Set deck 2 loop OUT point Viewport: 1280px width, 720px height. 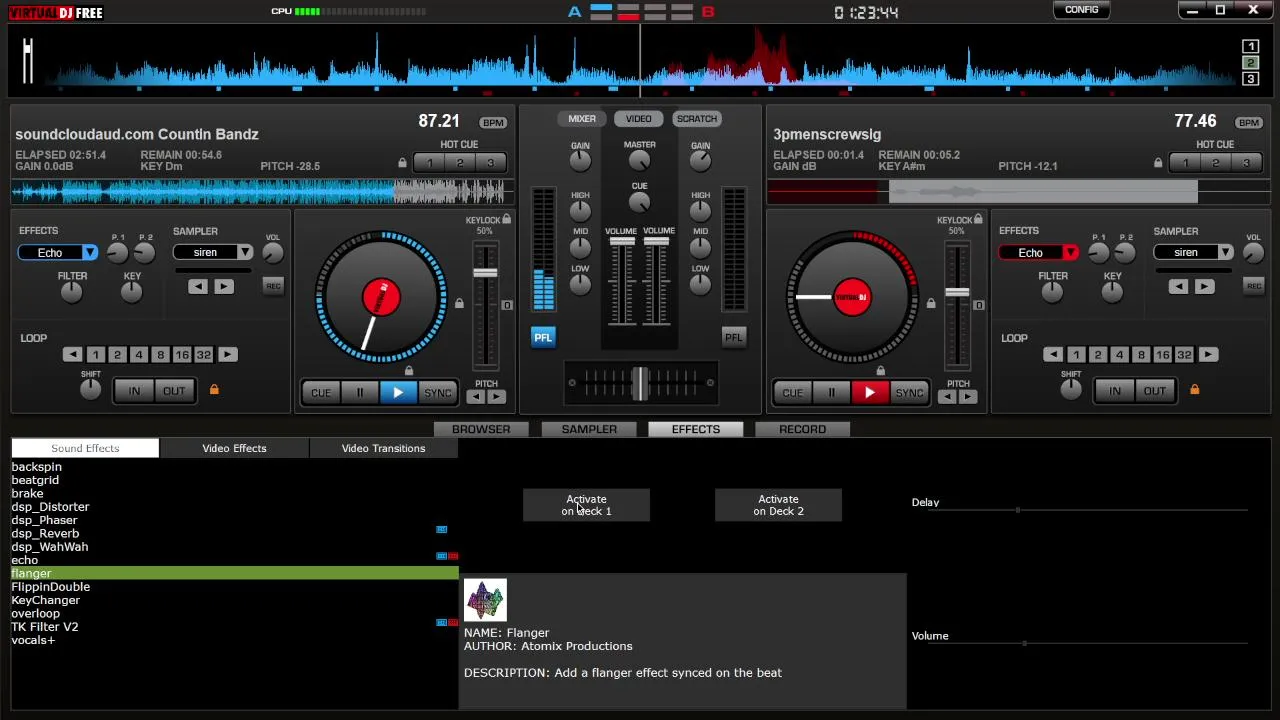coord(1155,391)
